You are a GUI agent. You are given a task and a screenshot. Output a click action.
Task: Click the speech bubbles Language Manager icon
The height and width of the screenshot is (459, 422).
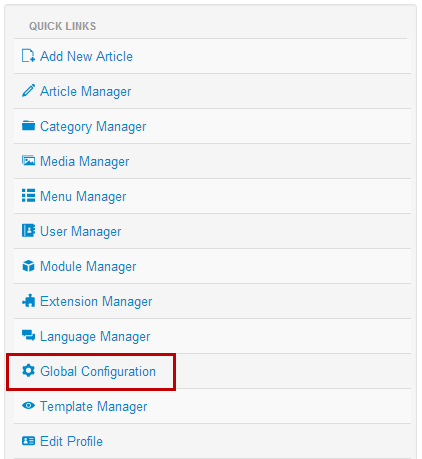(28, 335)
